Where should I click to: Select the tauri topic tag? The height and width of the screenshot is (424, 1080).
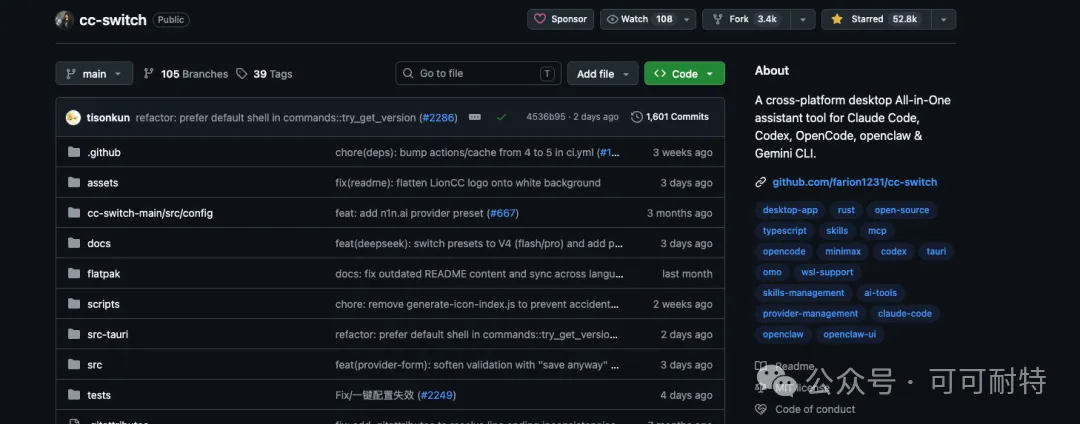[x=936, y=251]
